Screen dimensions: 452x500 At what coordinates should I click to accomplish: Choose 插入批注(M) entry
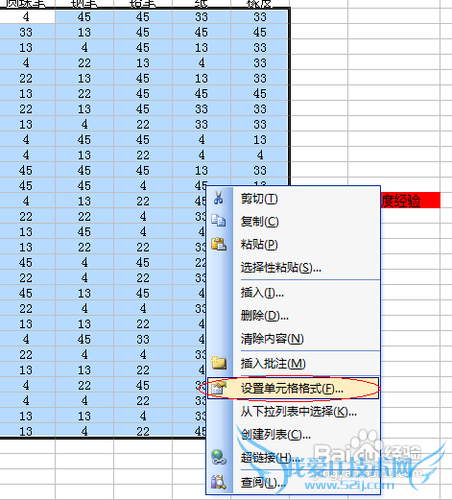tap(293, 363)
